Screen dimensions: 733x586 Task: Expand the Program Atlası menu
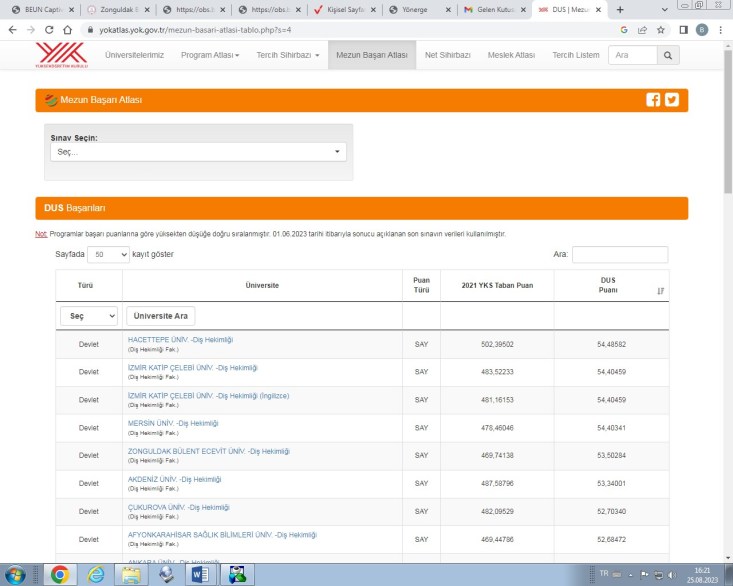(x=209, y=55)
